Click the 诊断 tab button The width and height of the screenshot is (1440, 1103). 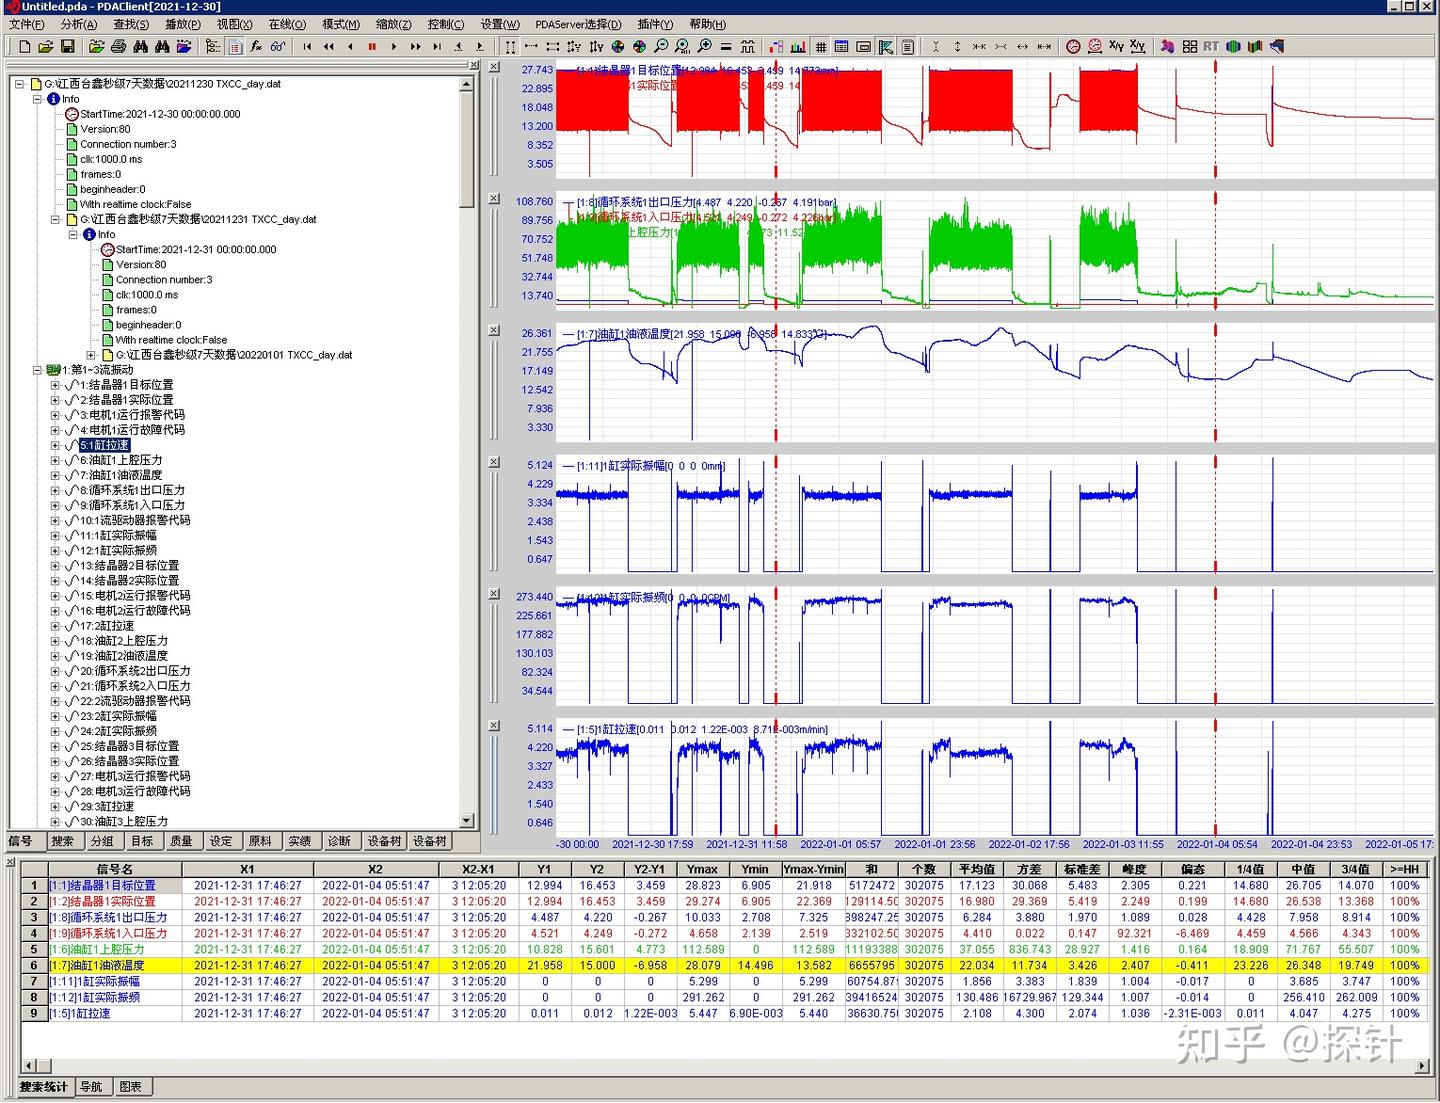click(340, 841)
